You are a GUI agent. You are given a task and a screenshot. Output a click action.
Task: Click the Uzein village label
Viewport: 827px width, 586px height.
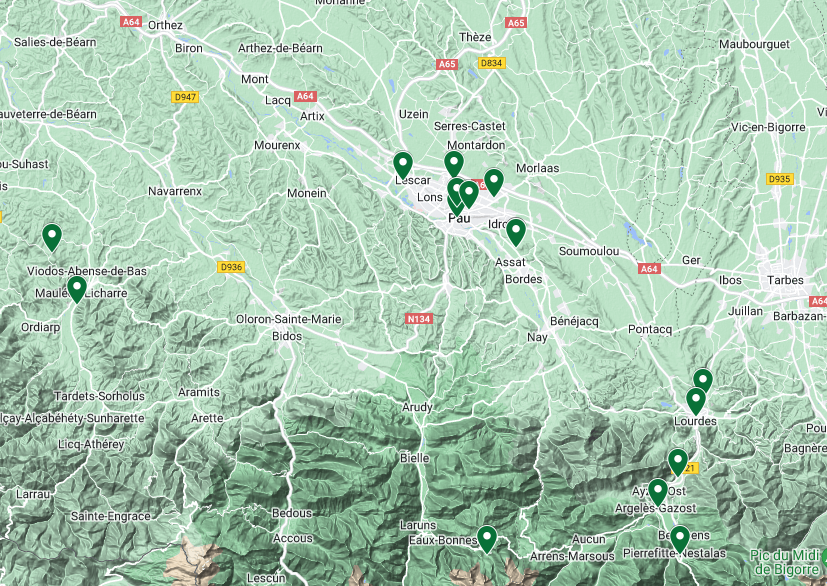[x=414, y=114]
